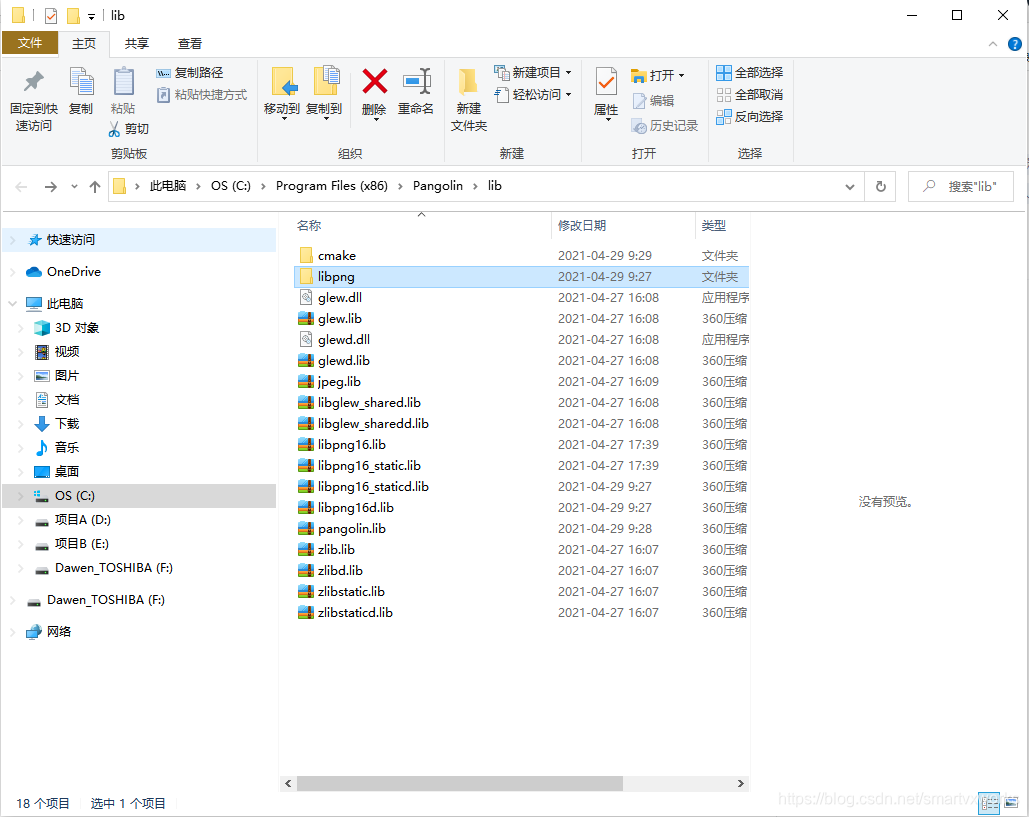Viewport: 1029px width, 817px height.
Task: Open the File (文件) ribbon tab
Action: [30, 43]
